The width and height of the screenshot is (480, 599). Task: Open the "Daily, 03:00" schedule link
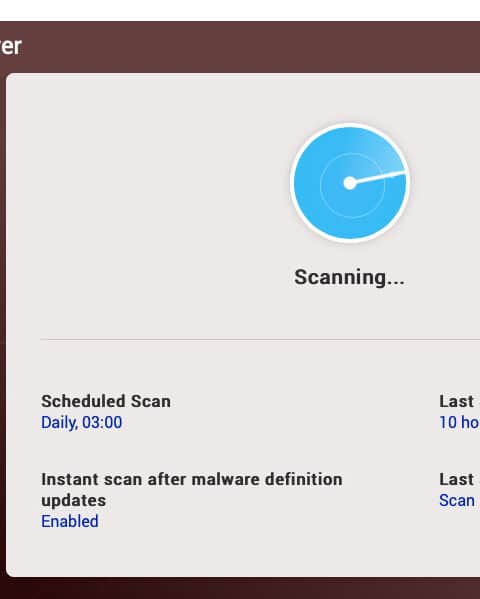point(82,422)
